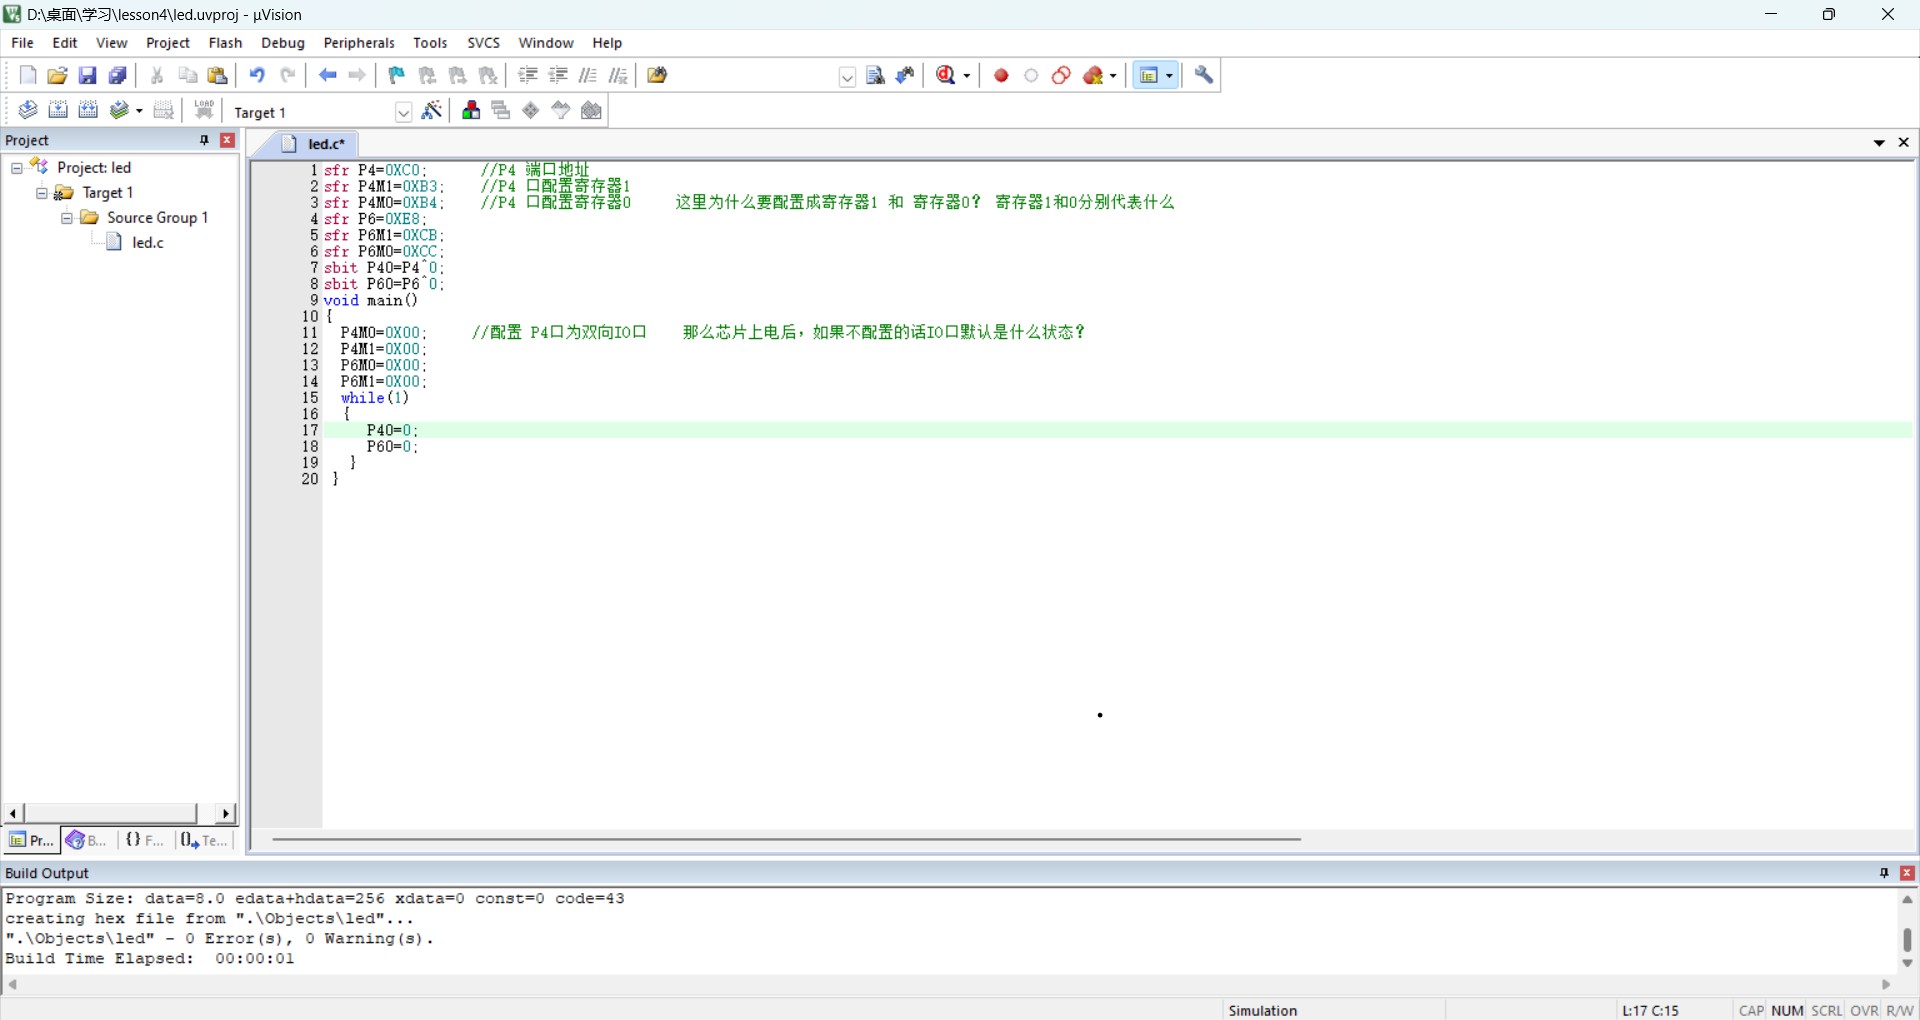
Task: Switch to the Functions panel tab
Action: tap(145, 840)
